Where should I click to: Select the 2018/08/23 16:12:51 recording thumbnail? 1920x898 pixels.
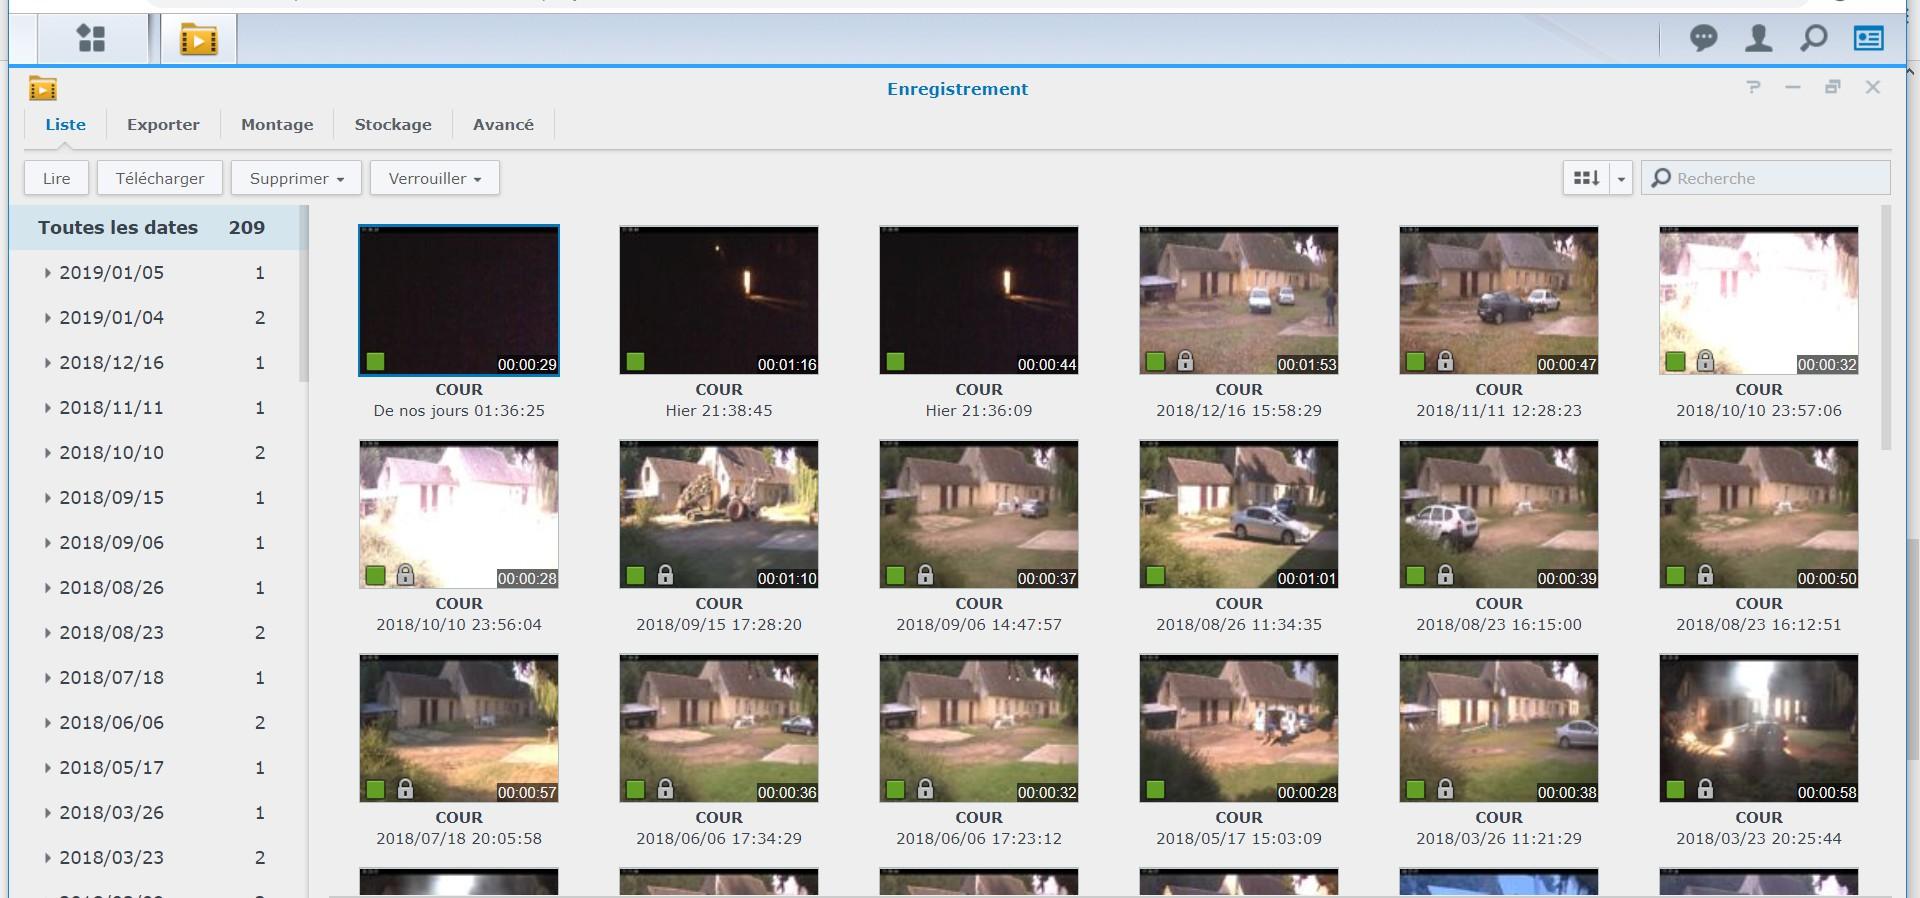coord(1759,514)
